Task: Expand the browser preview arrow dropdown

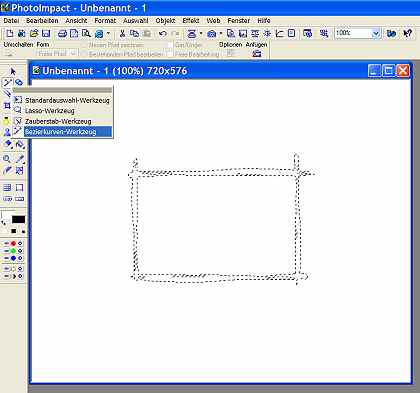Action: point(108,33)
